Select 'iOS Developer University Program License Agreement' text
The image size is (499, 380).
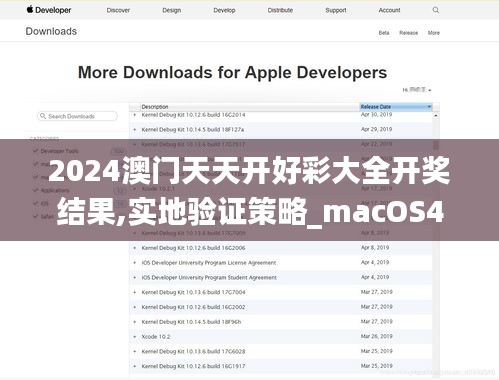209,263
